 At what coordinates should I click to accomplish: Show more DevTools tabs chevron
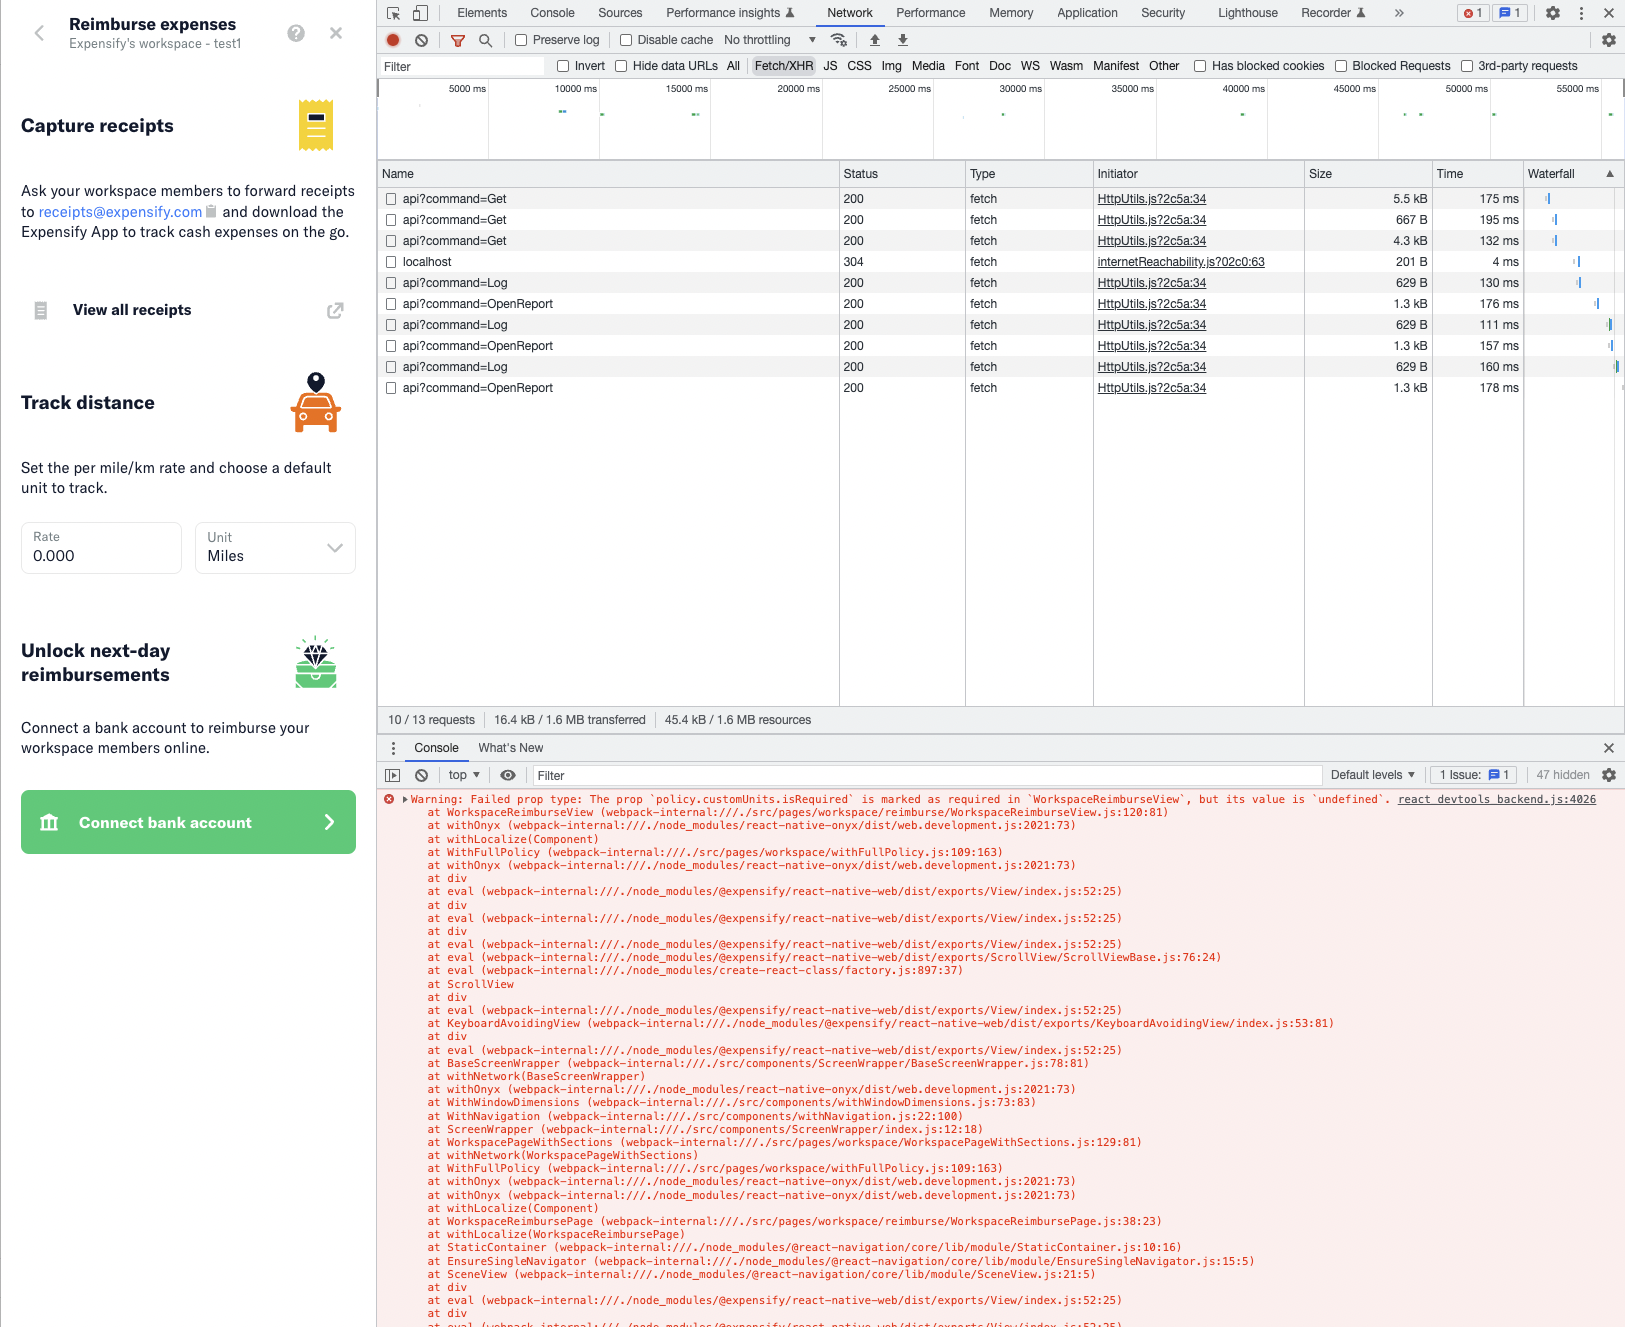click(1399, 13)
